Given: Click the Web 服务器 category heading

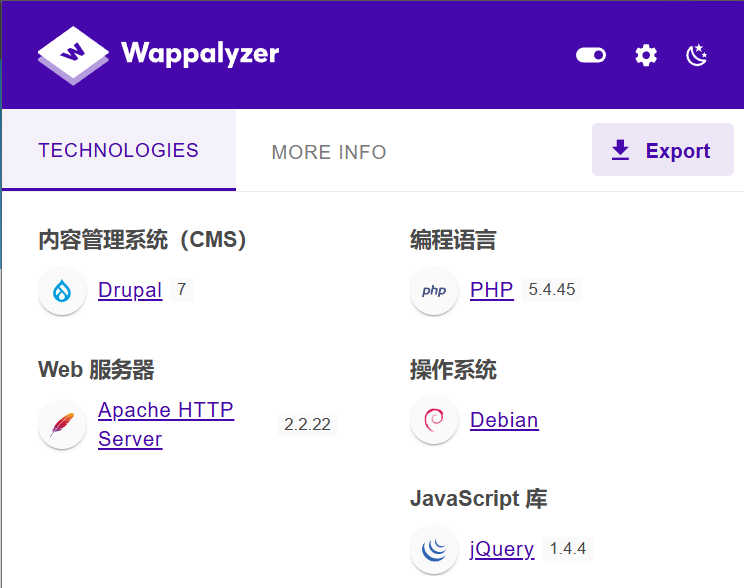Looking at the screenshot, I should pyautogui.click(x=96, y=370).
